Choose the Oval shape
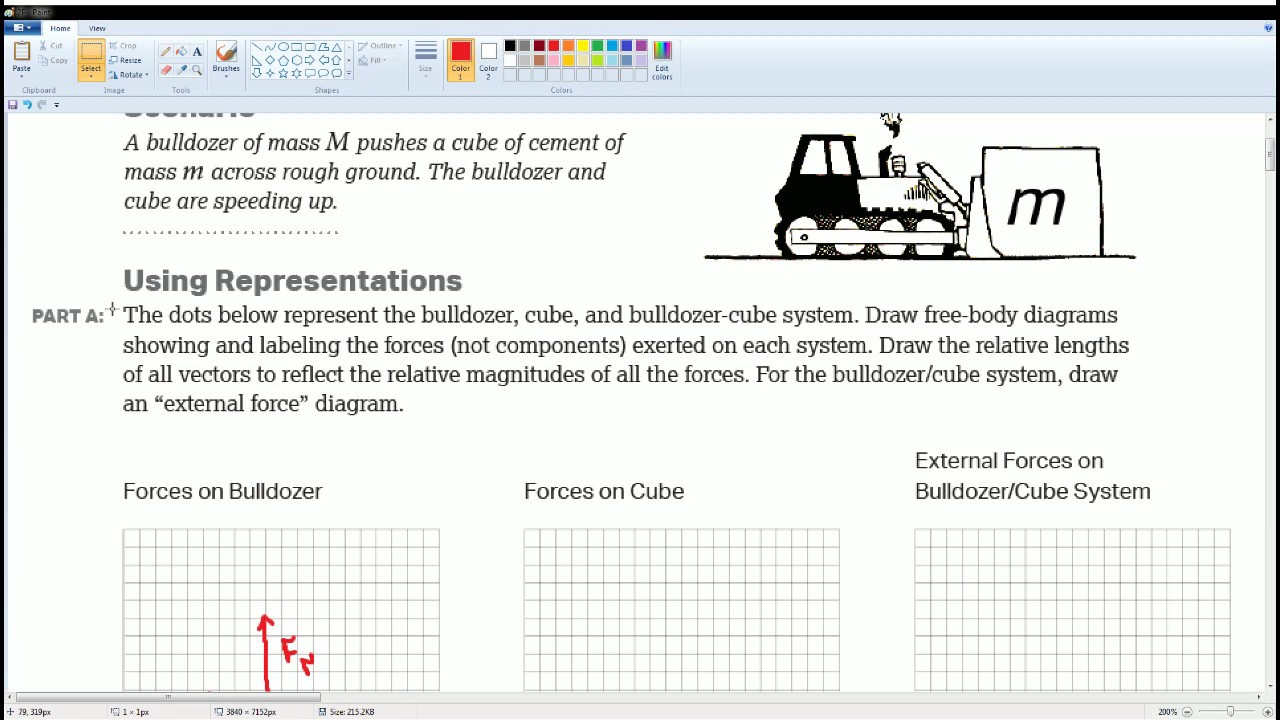Screen dimensions: 1280x720 (283, 47)
